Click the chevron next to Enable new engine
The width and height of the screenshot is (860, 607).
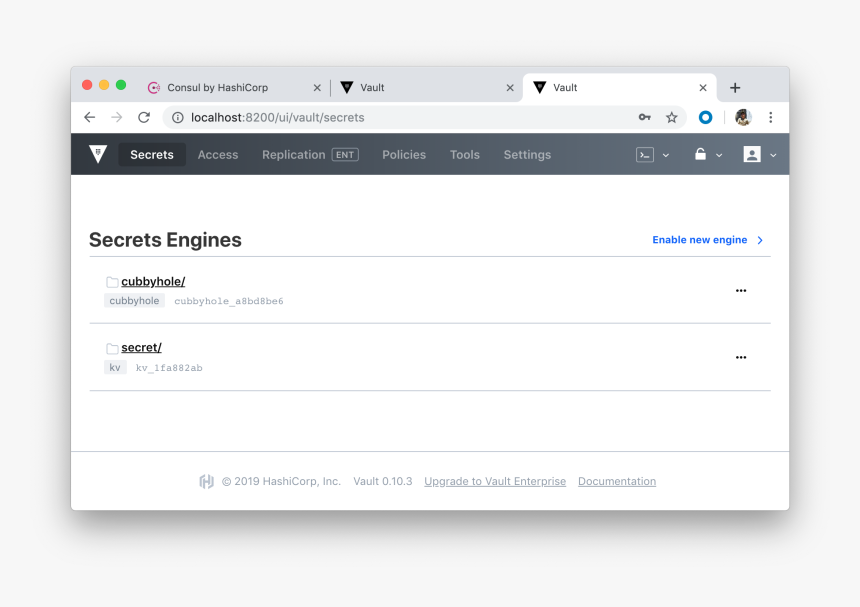(760, 240)
